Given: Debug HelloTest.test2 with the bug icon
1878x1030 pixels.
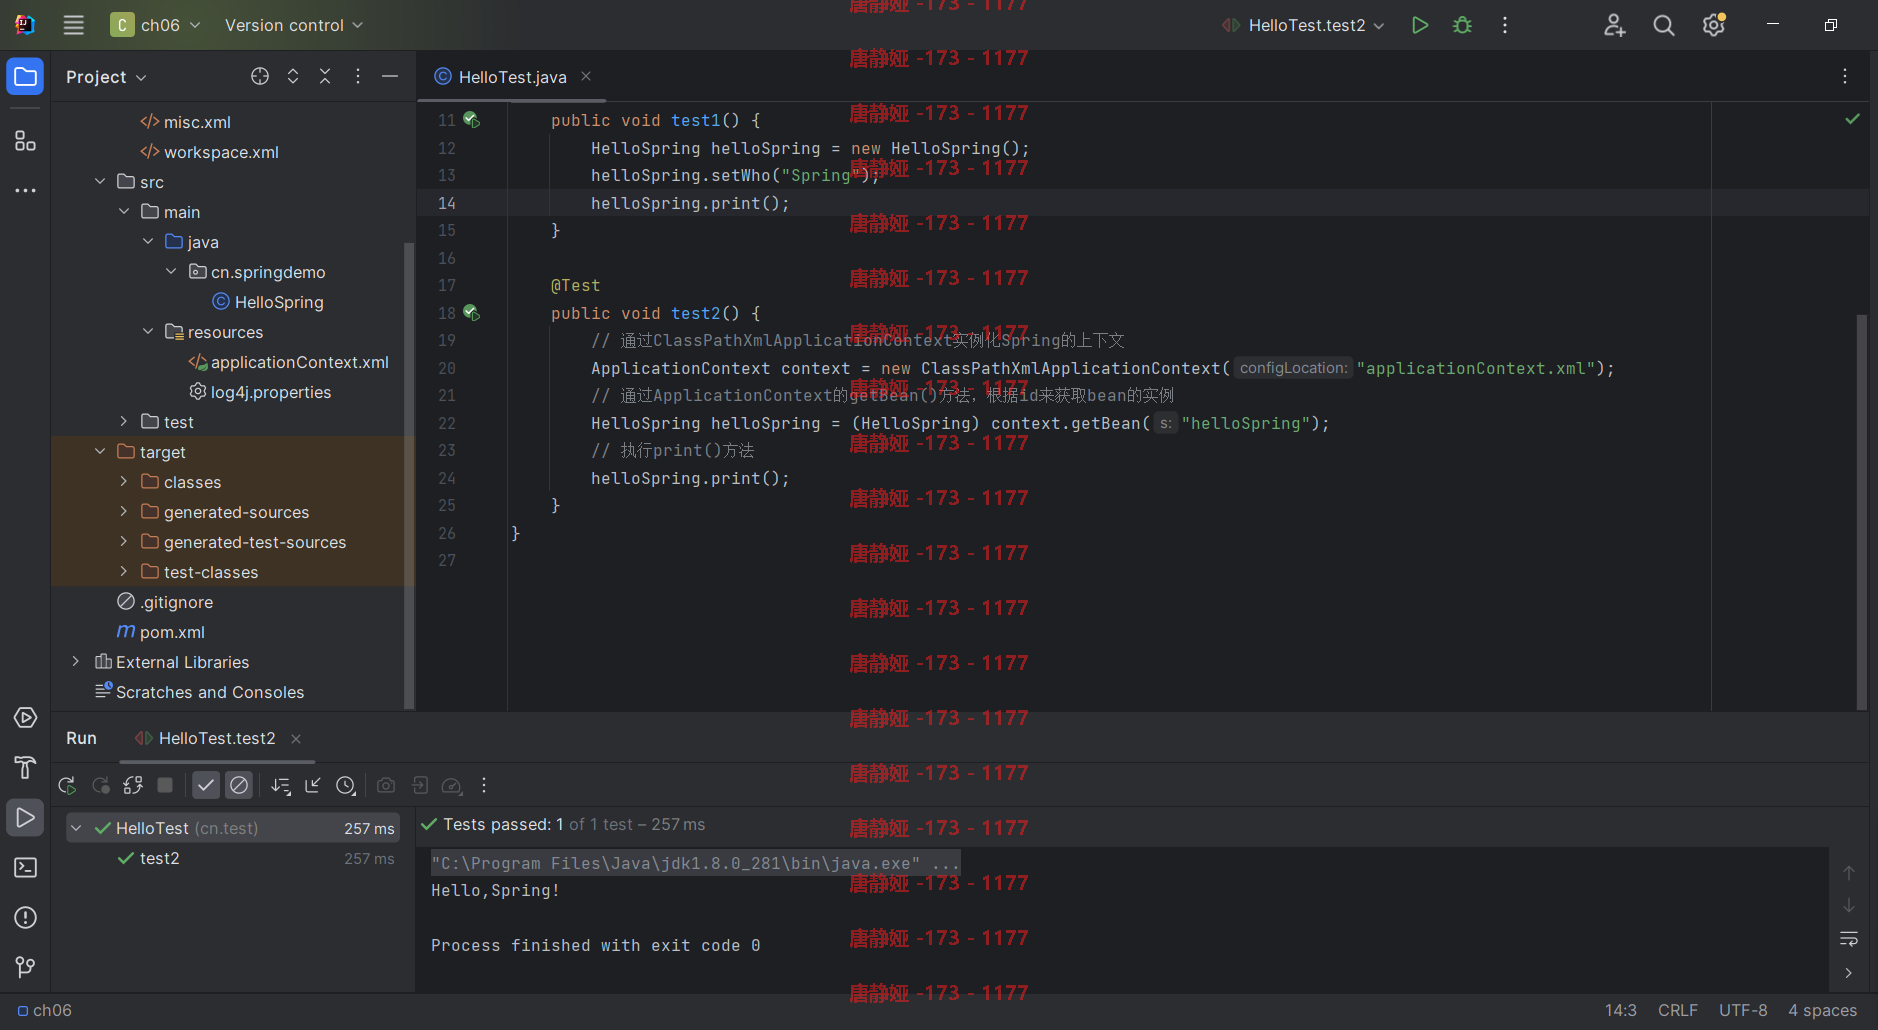Looking at the screenshot, I should pyautogui.click(x=1462, y=25).
